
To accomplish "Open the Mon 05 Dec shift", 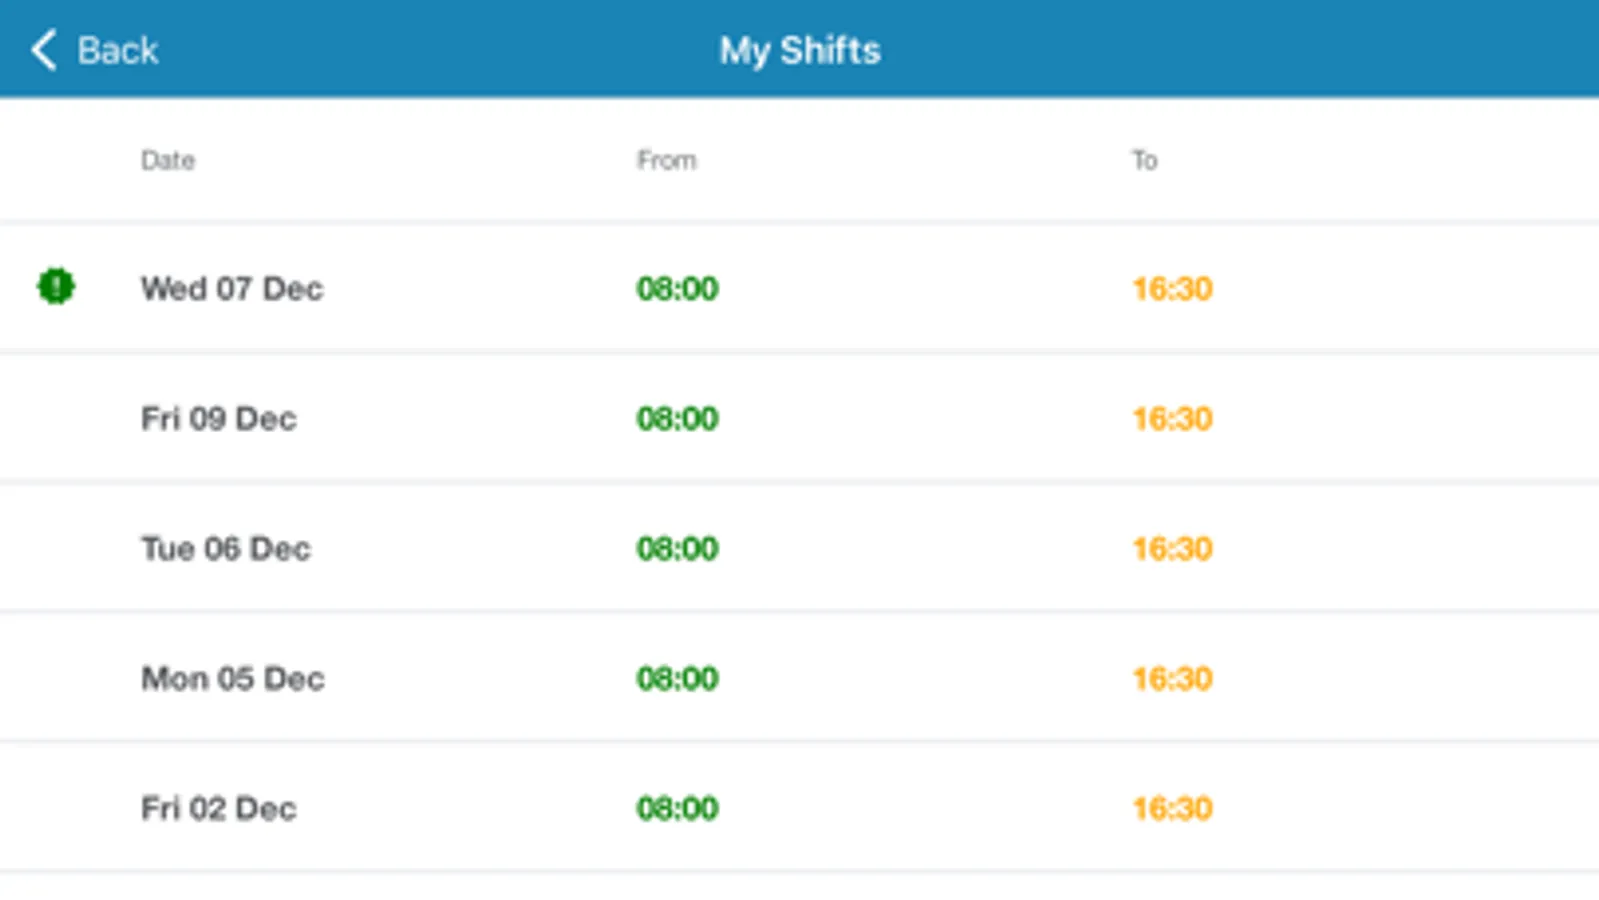I will click(x=233, y=678).
